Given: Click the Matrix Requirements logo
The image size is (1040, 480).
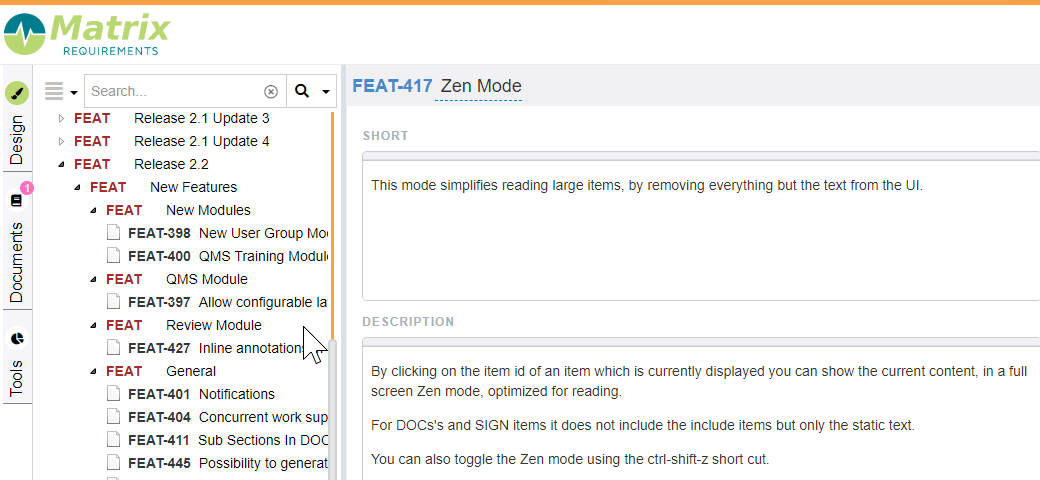Looking at the screenshot, I should [87, 34].
